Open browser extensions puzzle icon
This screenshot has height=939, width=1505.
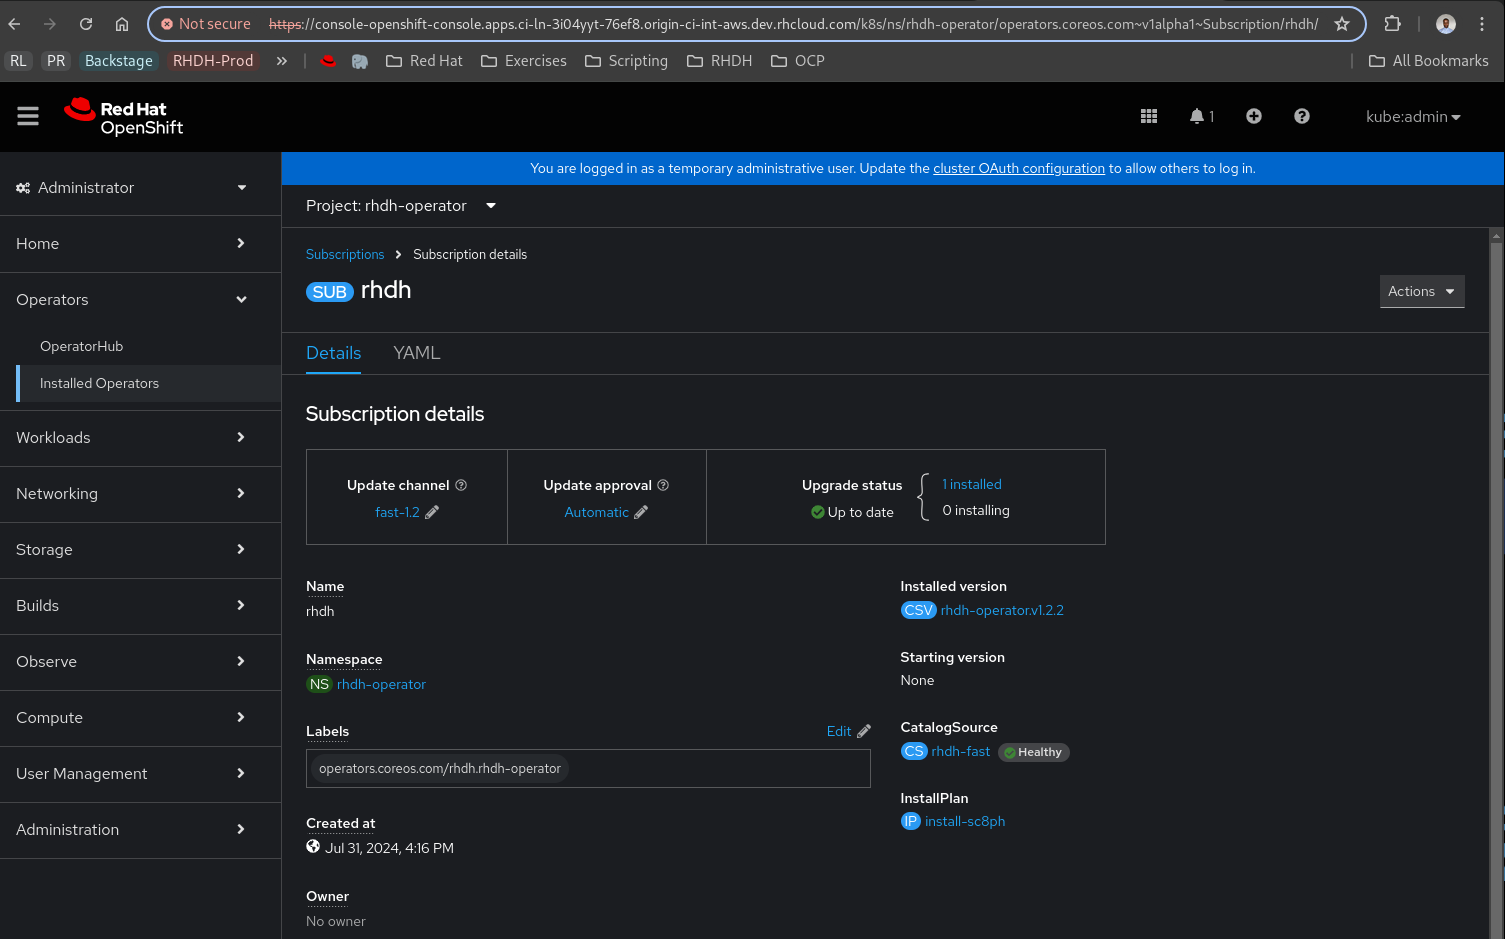(1392, 24)
